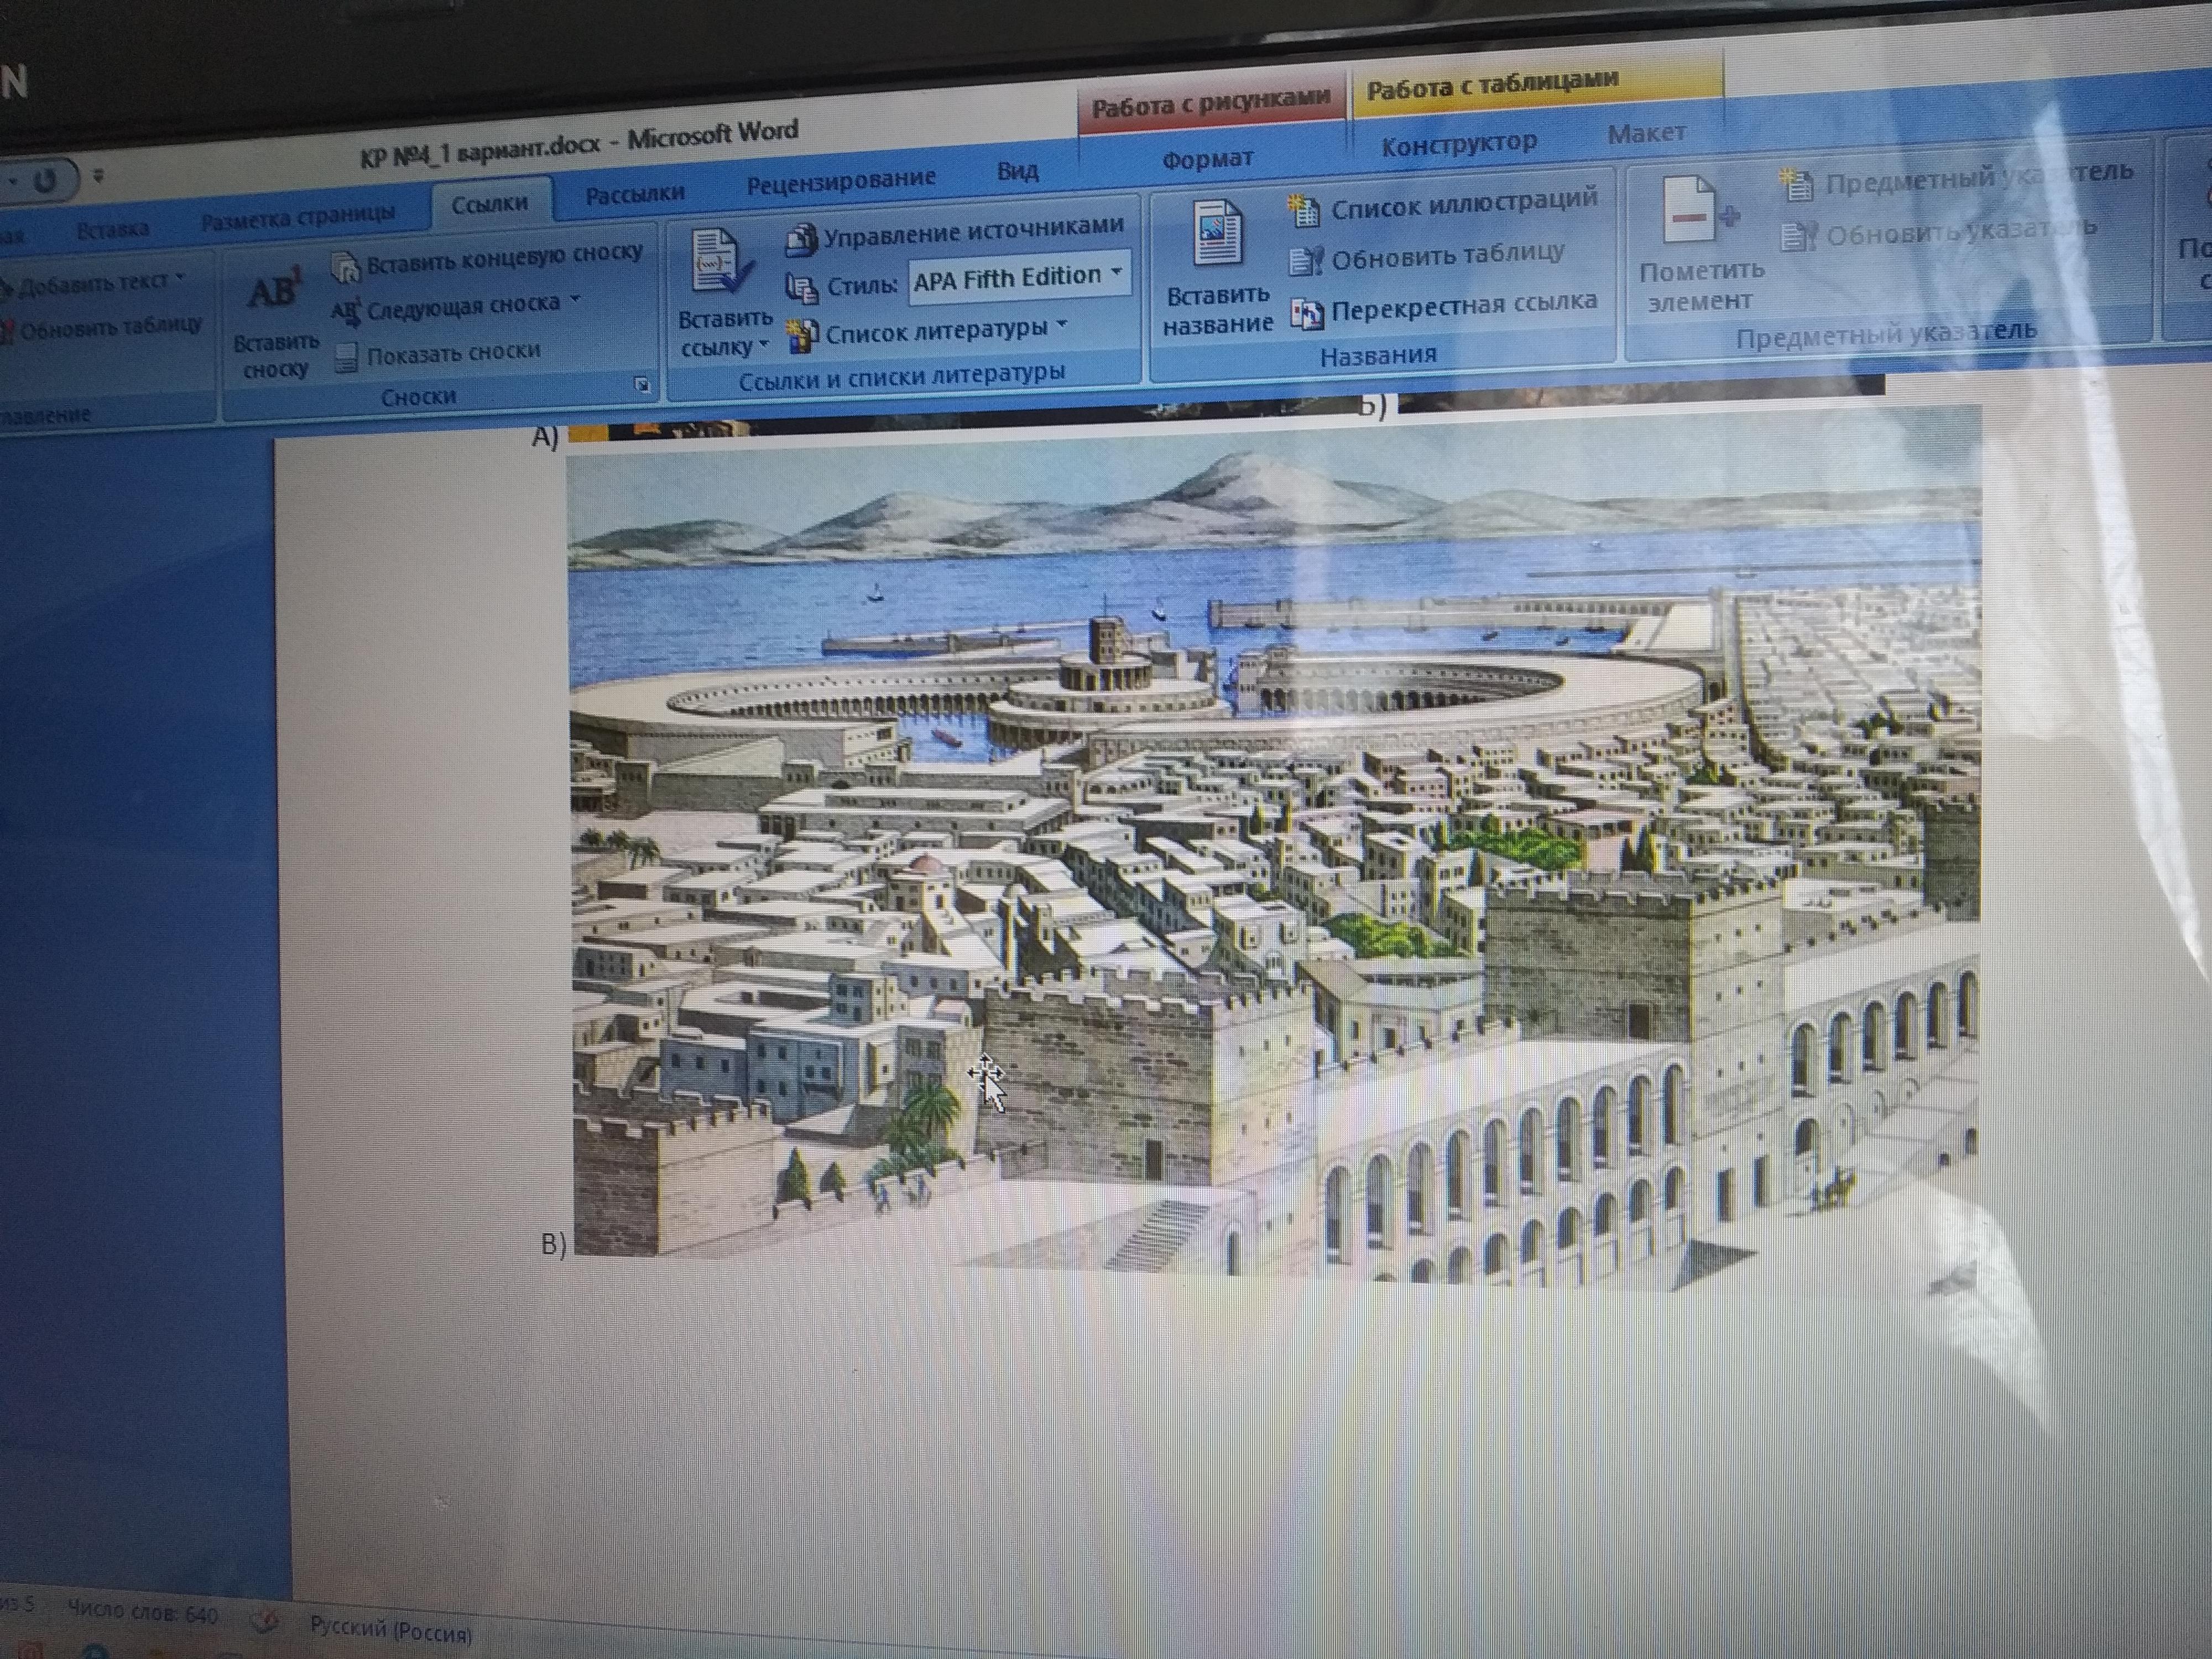The width and height of the screenshot is (2212, 1659).
Task: Click the Table of Figures icon
Action: click(x=1304, y=210)
